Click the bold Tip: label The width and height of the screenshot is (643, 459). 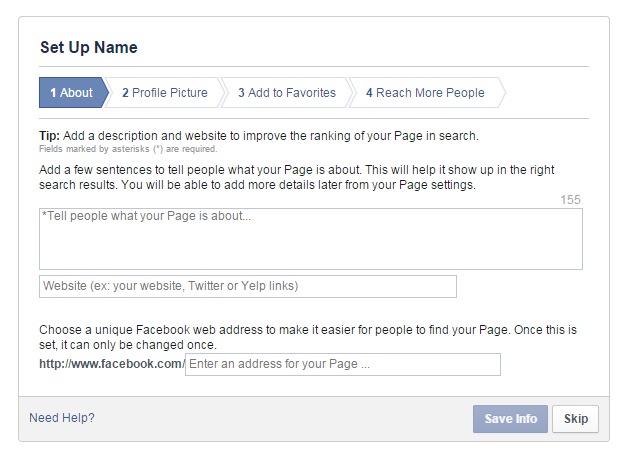(50, 136)
